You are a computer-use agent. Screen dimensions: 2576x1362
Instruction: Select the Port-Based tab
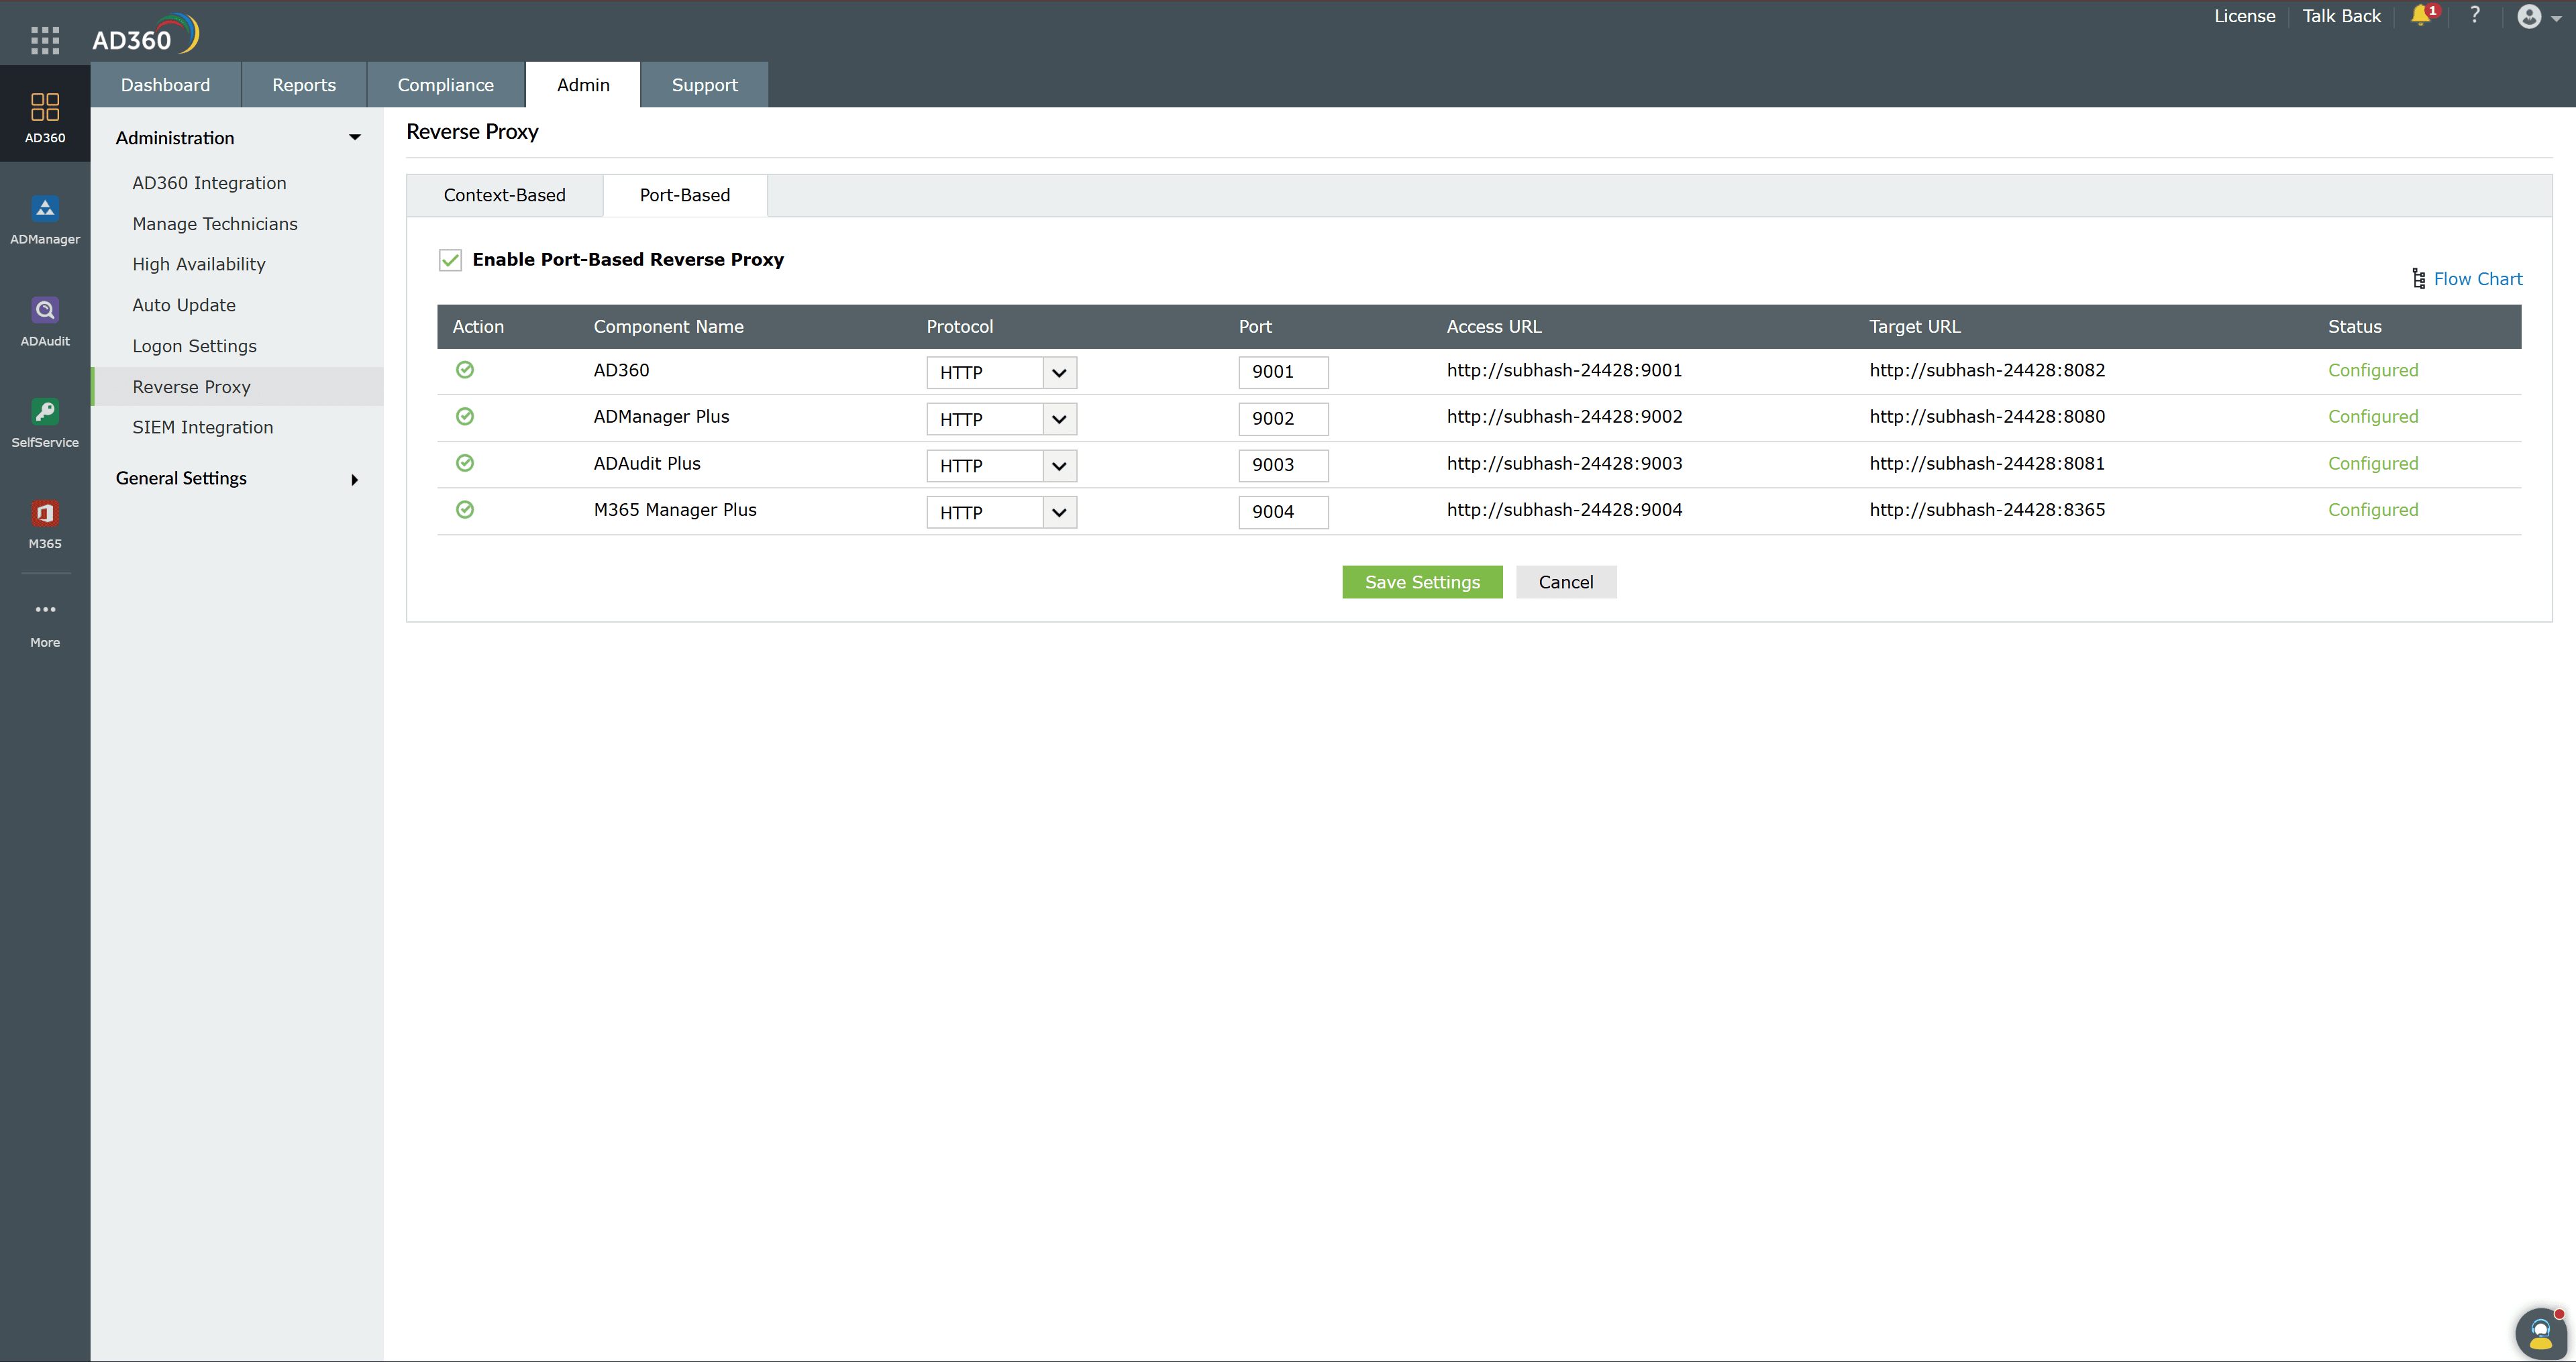(685, 195)
